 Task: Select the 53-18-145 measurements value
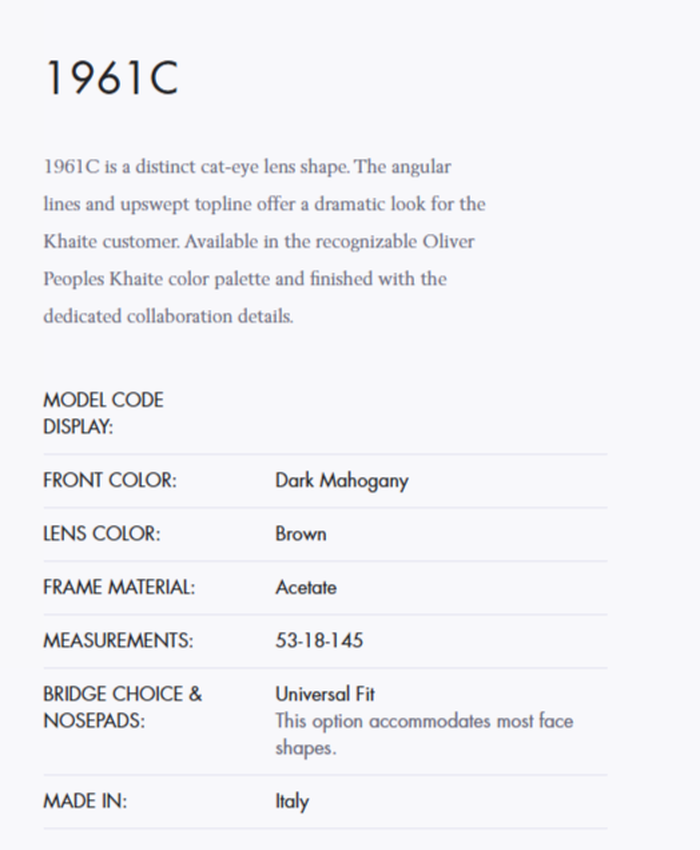pos(320,641)
